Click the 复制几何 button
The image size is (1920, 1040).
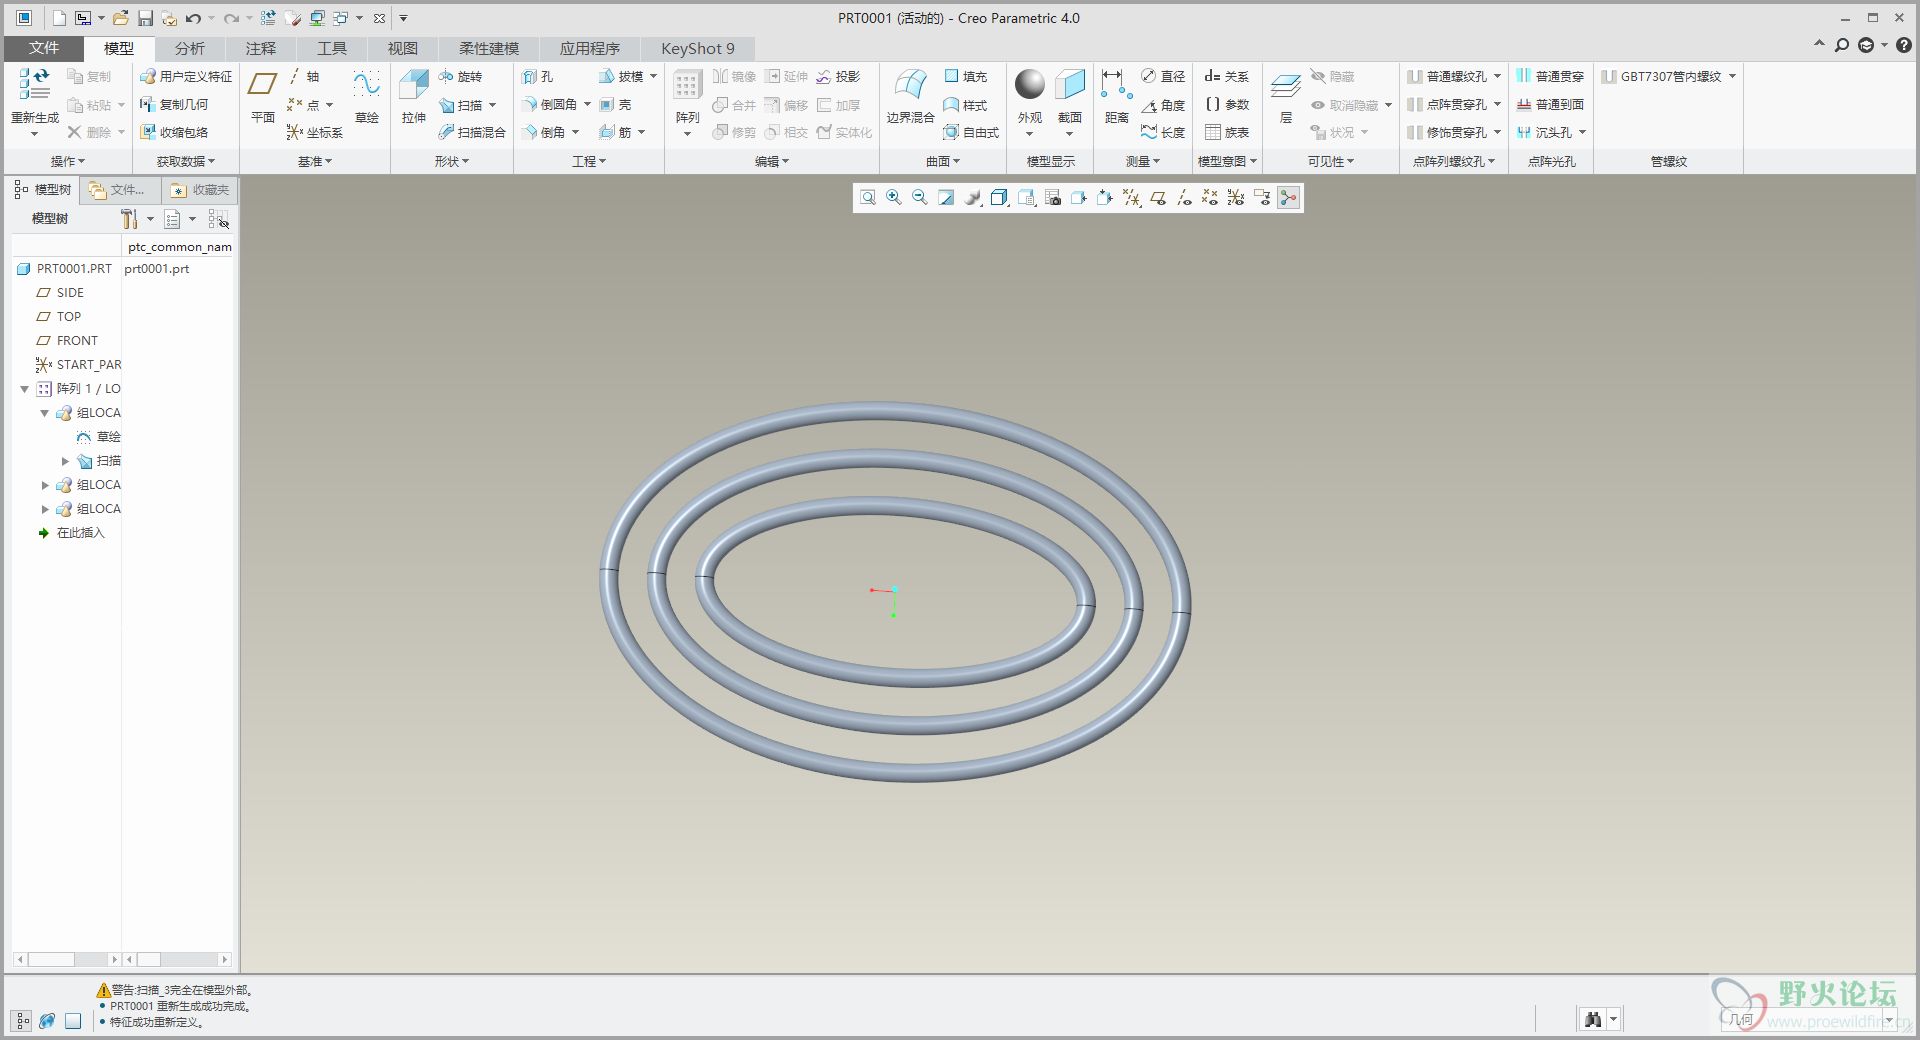coord(175,104)
